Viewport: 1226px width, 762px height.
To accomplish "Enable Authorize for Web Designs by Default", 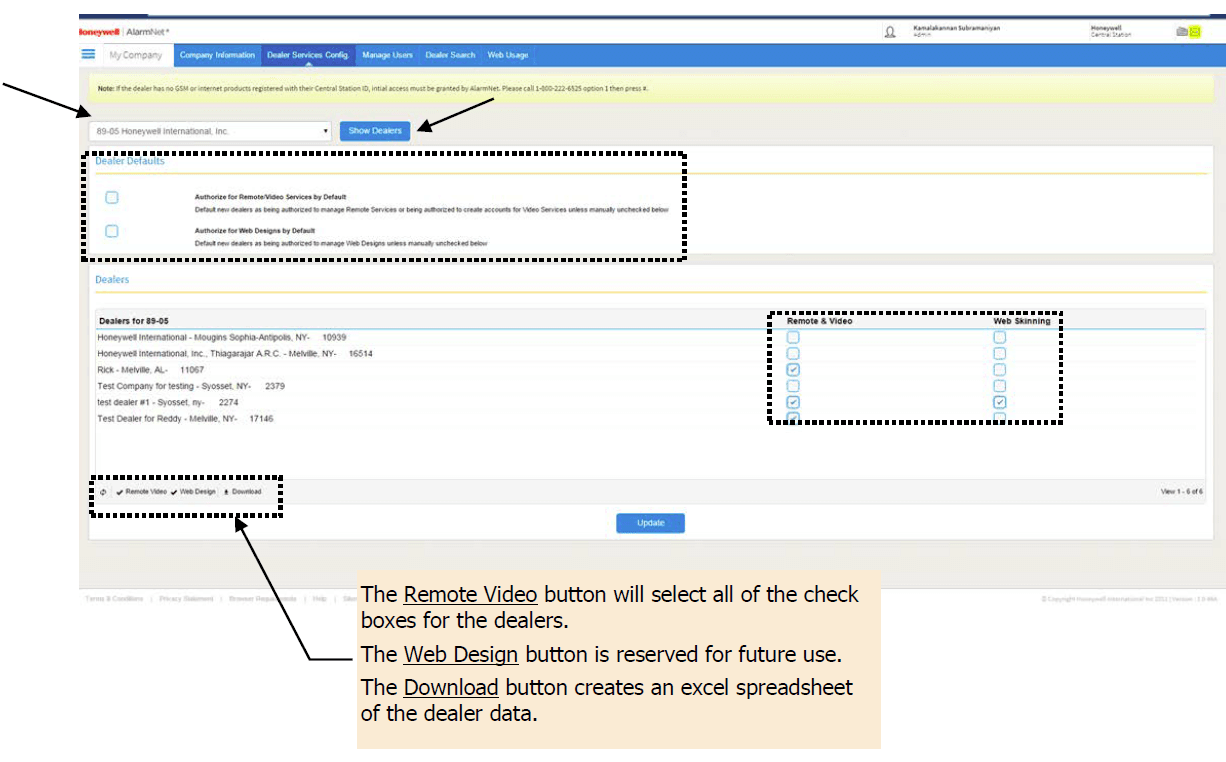I will point(112,231).
